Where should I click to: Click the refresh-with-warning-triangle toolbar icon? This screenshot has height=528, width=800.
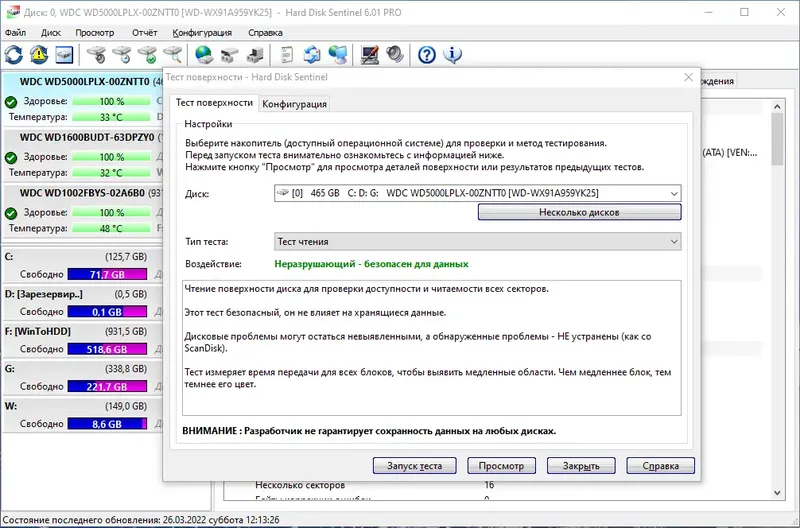point(39,55)
